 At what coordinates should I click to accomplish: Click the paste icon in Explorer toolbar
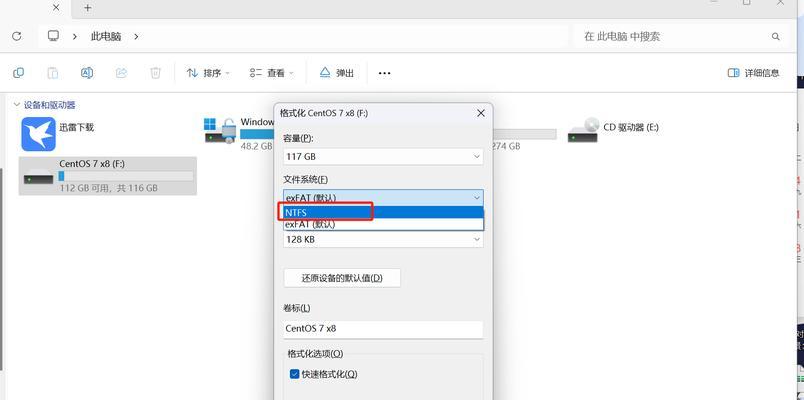(53, 73)
